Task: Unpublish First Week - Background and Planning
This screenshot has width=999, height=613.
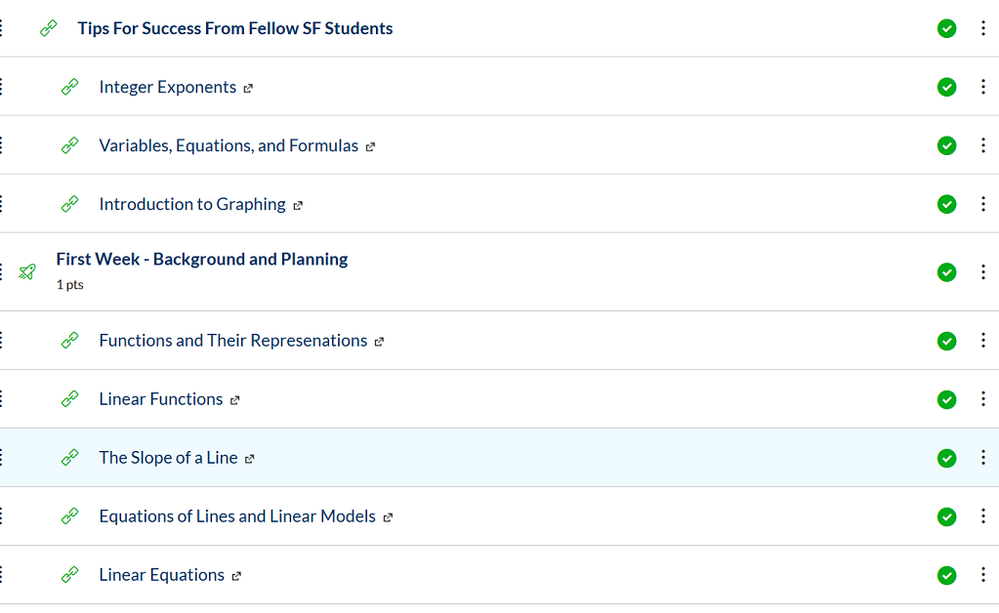Action: (947, 272)
